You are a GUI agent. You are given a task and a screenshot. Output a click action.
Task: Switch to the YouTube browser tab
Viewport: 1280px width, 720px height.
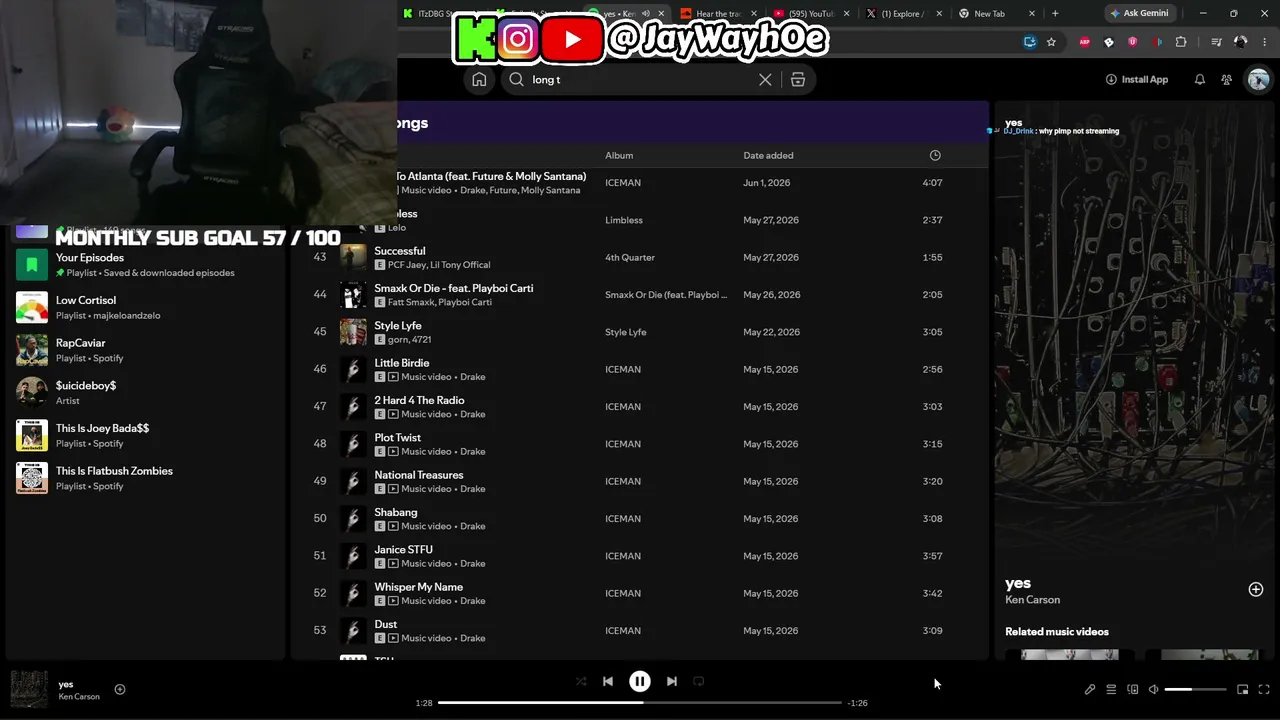pos(813,14)
